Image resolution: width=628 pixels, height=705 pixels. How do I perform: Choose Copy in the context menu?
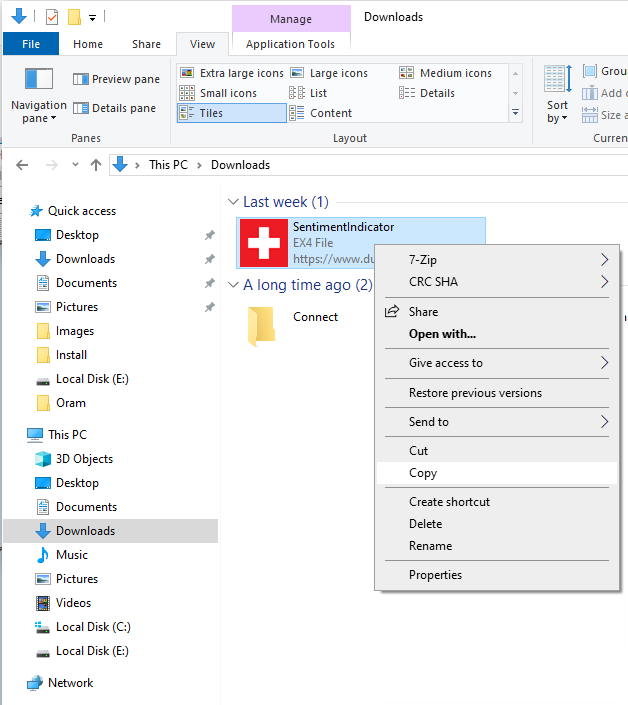point(497,473)
